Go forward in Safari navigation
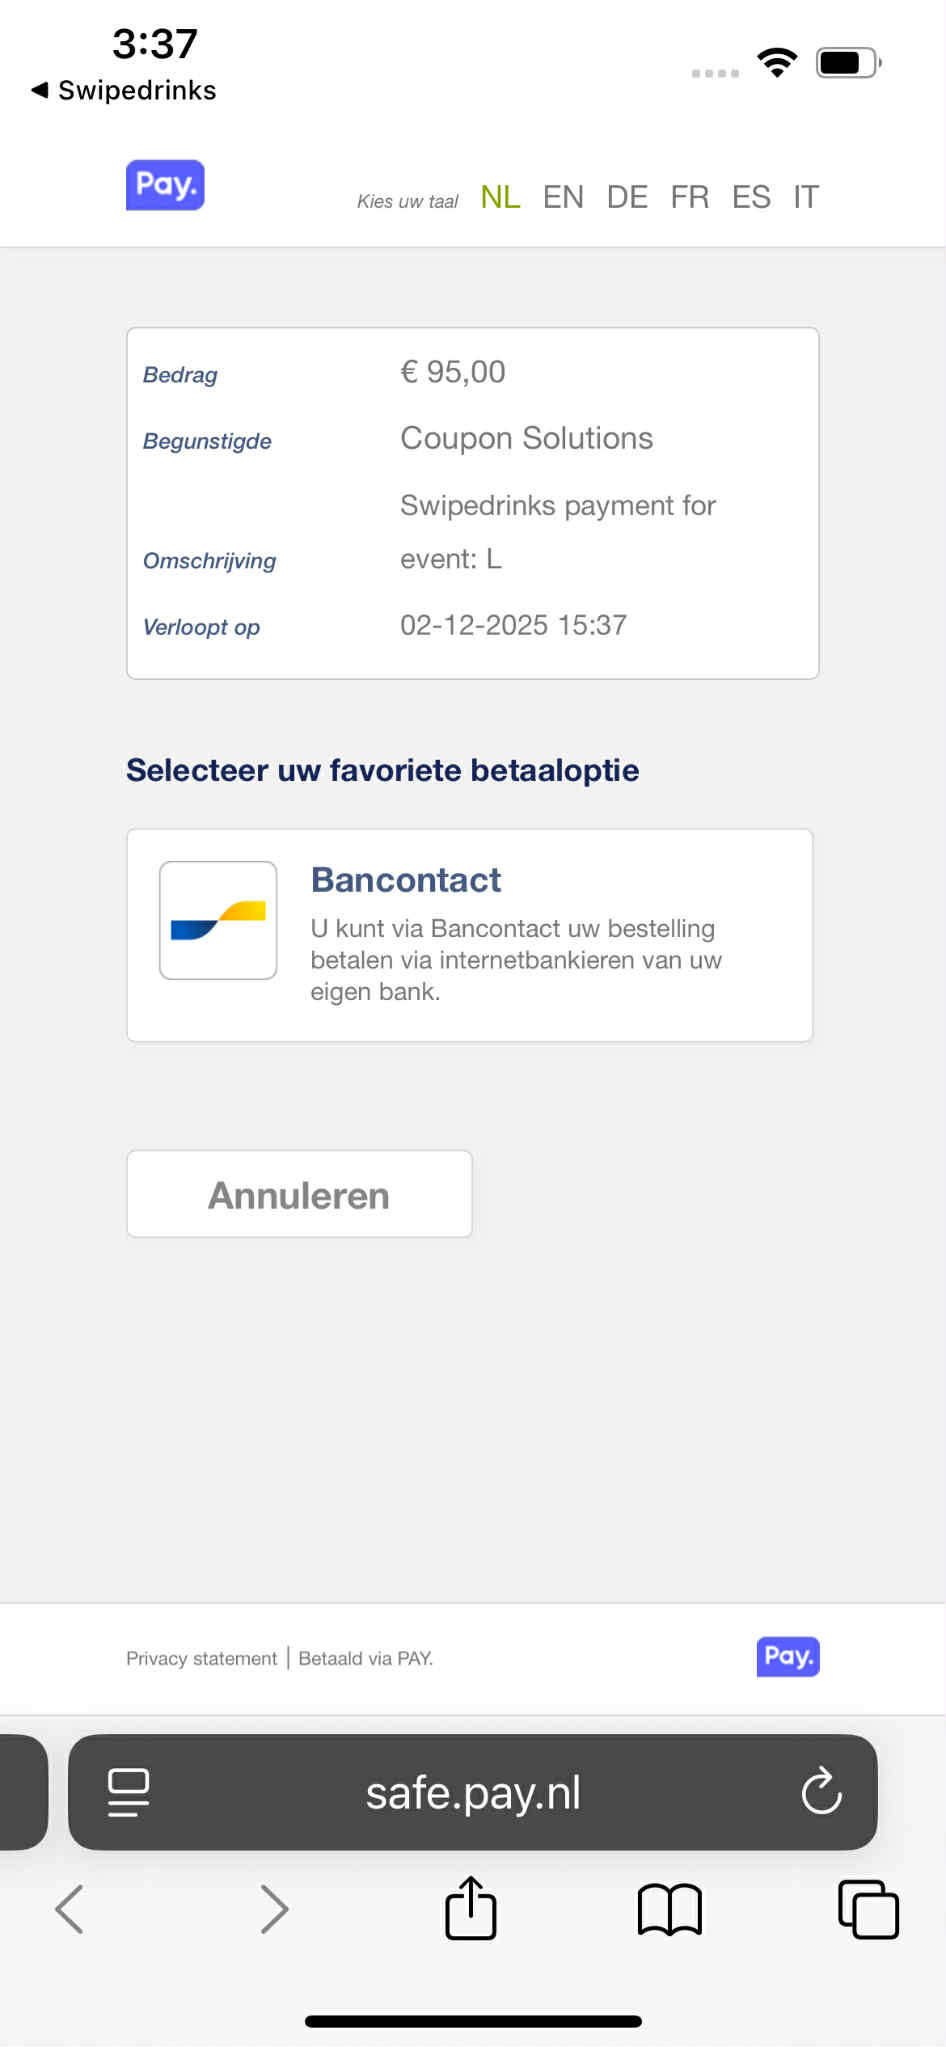The height and width of the screenshot is (2047, 946). click(x=274, y=1909)
